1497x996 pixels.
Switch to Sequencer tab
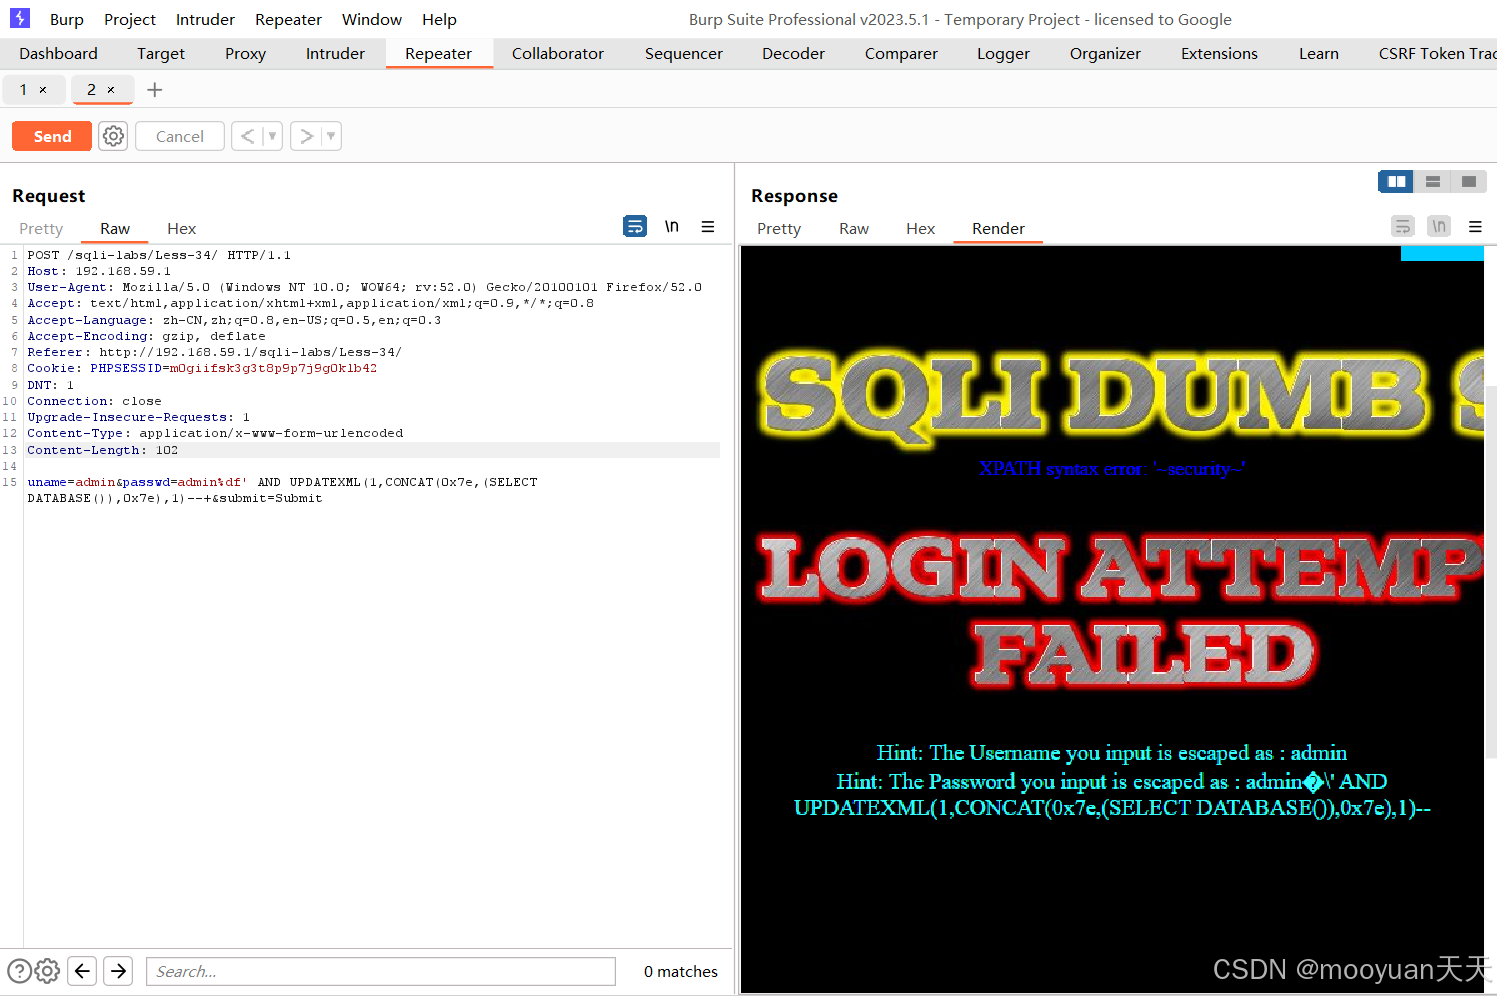(x=684, y=54)
